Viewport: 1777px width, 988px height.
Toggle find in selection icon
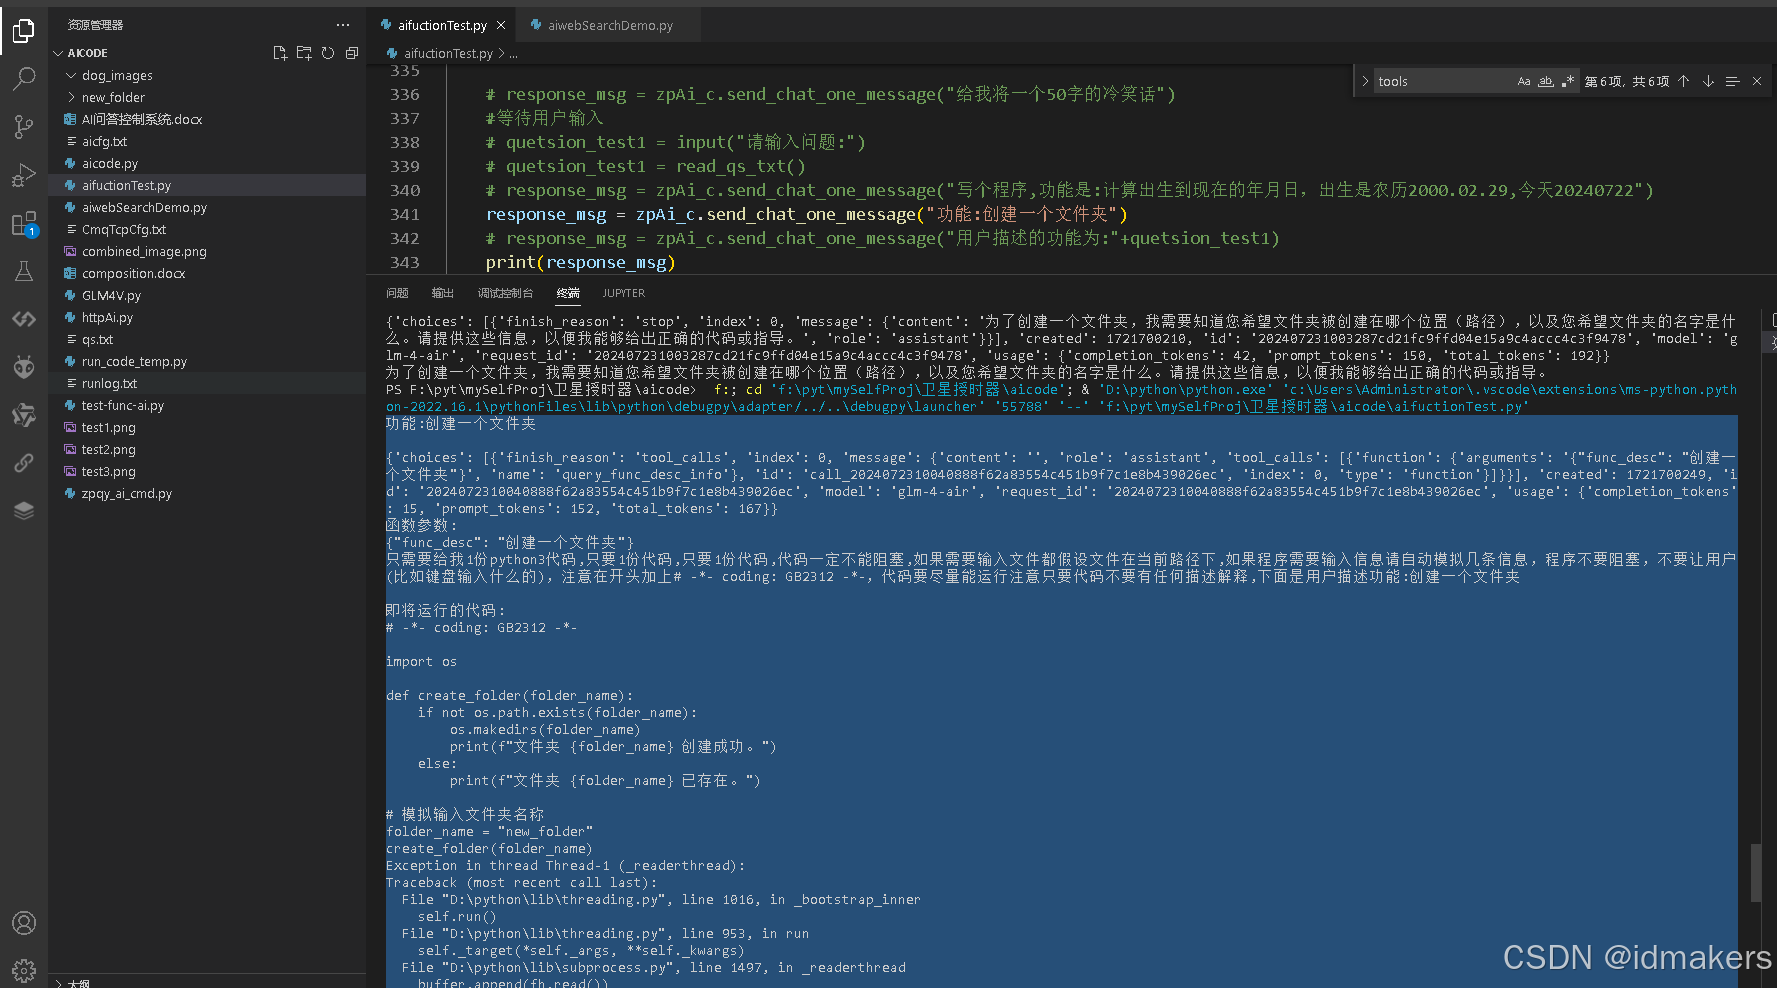click(x=1732, y=81)
